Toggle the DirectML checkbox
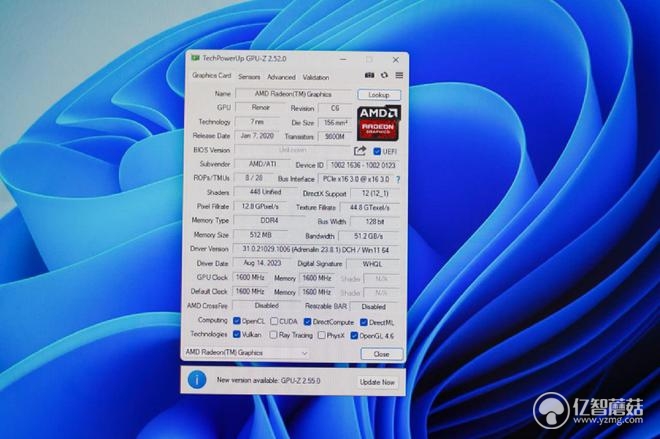Screen dimensions: 660x439 tap(364, 322)
